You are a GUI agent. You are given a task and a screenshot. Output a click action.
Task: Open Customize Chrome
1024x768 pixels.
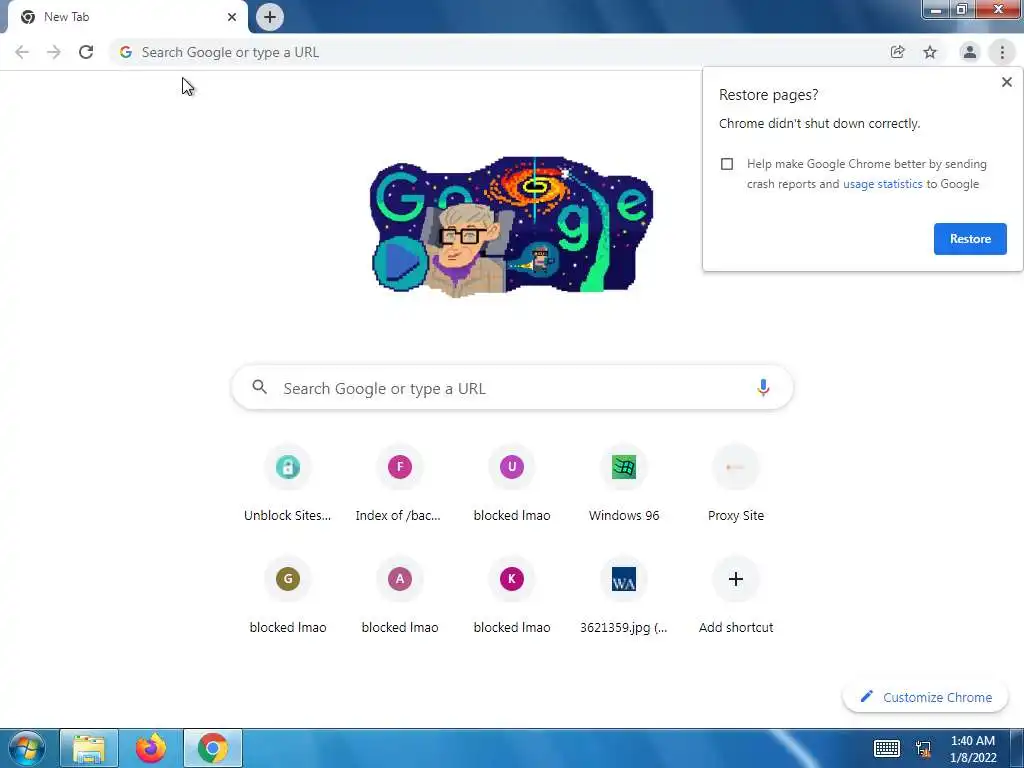(x=925, y=697)
